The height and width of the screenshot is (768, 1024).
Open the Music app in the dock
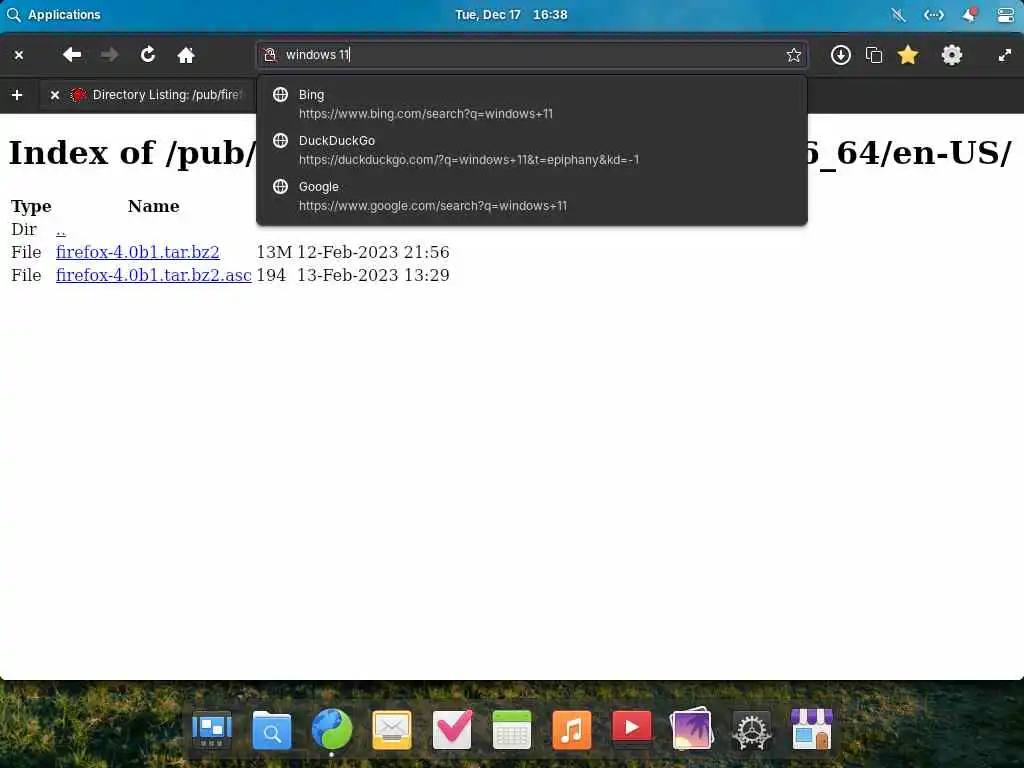coord(571,729)
